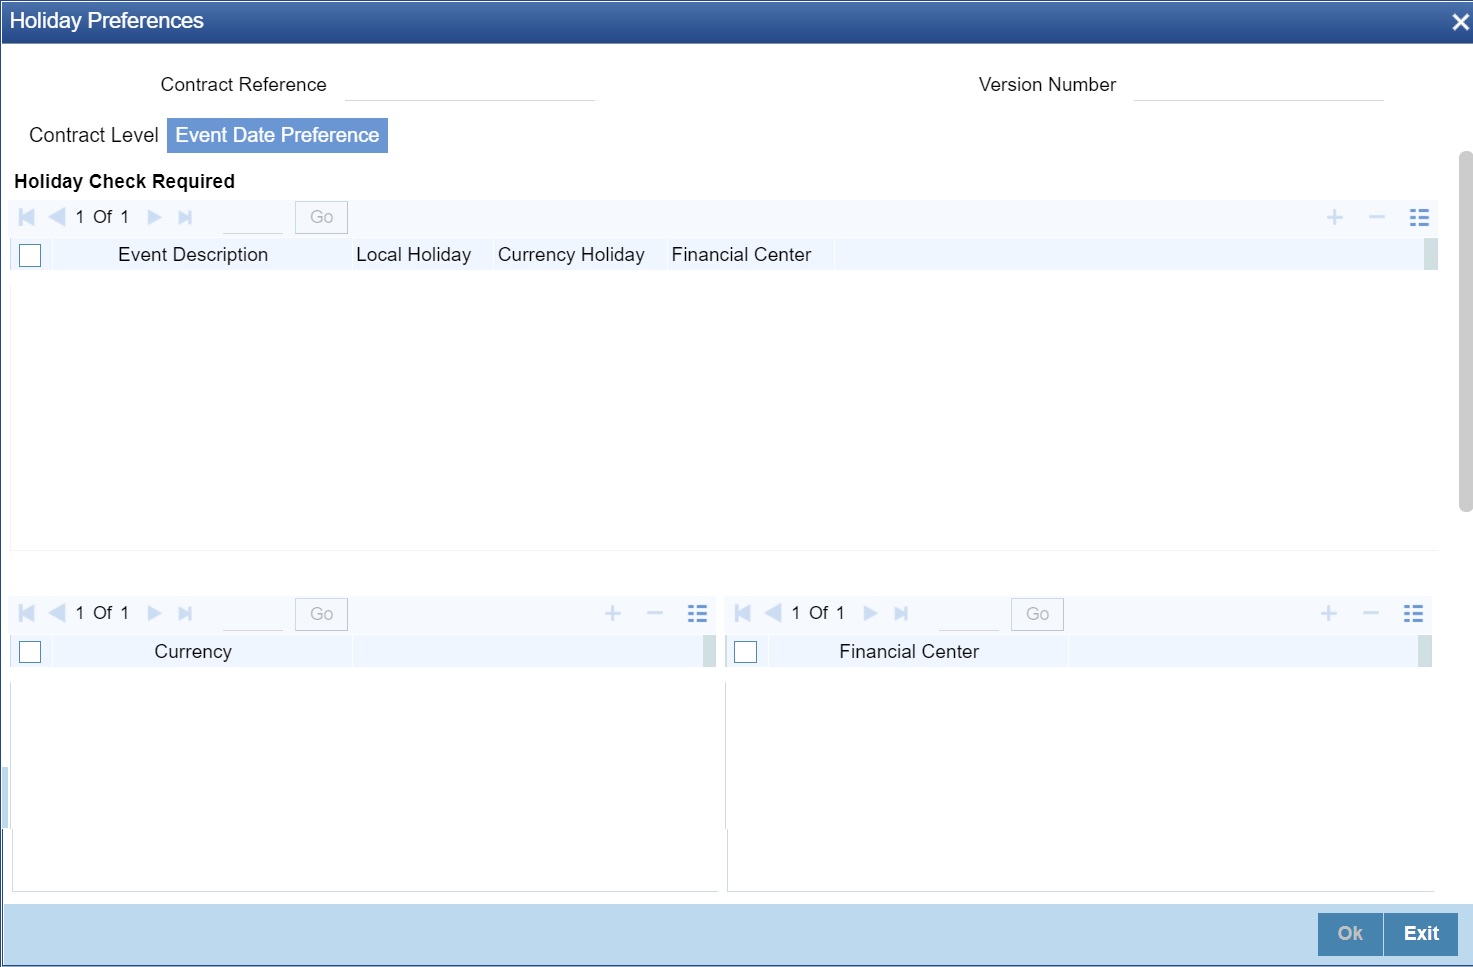This screenshot has width=1473, height=967.
Task: Go to last page in Currency grid
Action: 185,613
